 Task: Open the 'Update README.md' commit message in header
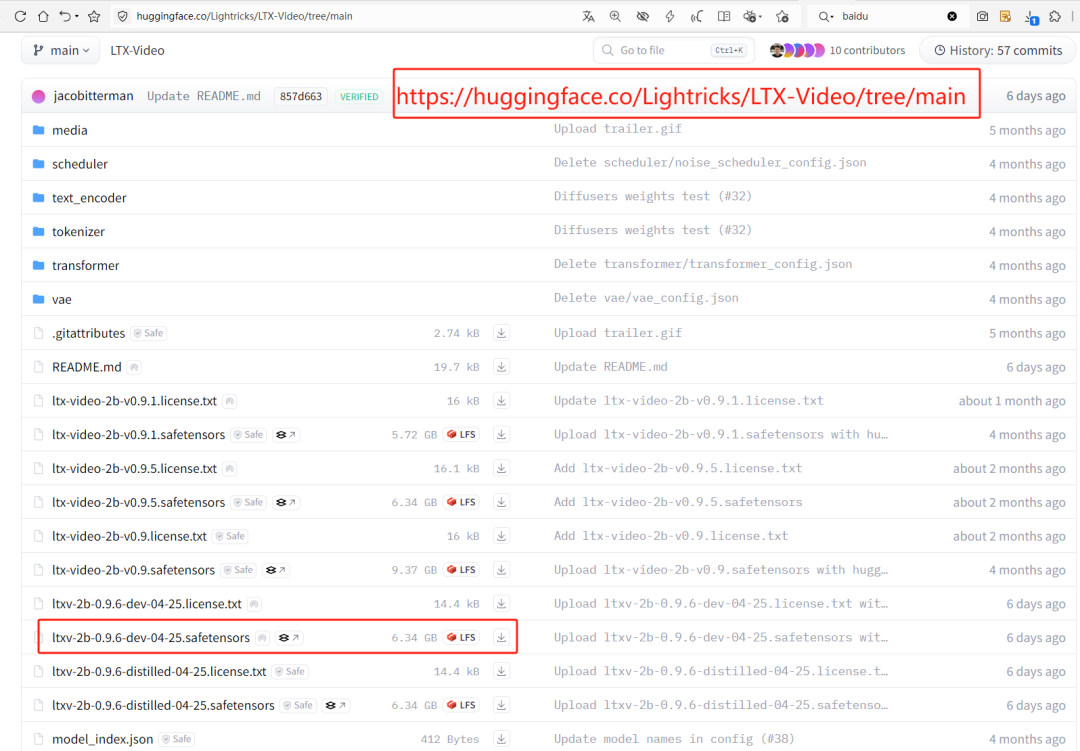click(x=204, y=96)
